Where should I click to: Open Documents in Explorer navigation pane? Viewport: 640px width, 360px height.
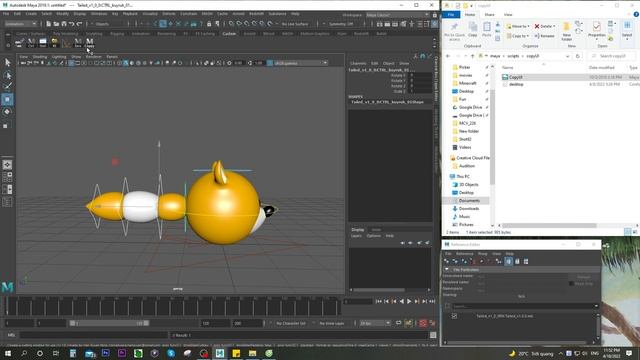click(x=469, y=200)
